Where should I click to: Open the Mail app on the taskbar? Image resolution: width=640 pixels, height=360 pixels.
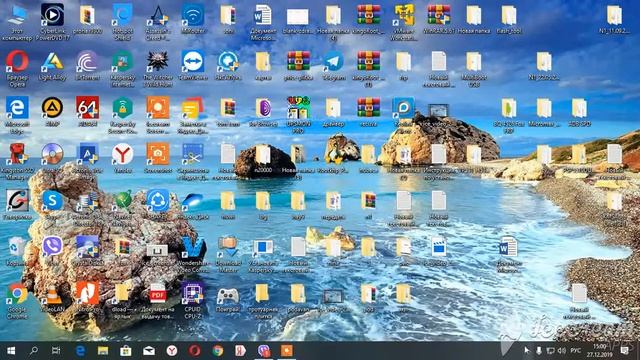point(149,351)
